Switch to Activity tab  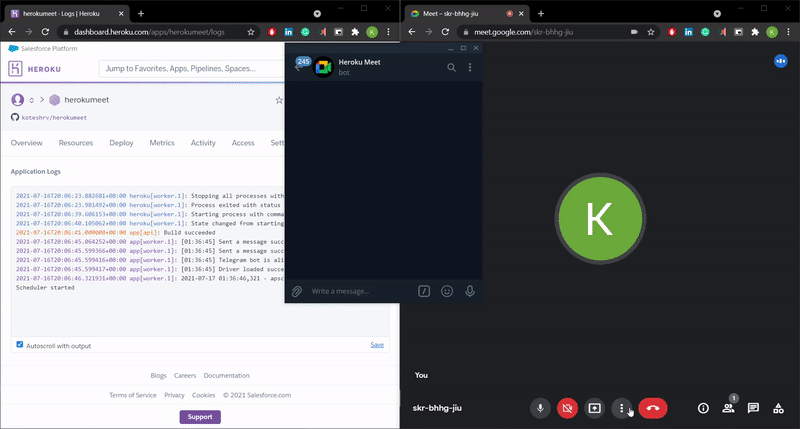point(203,143)
